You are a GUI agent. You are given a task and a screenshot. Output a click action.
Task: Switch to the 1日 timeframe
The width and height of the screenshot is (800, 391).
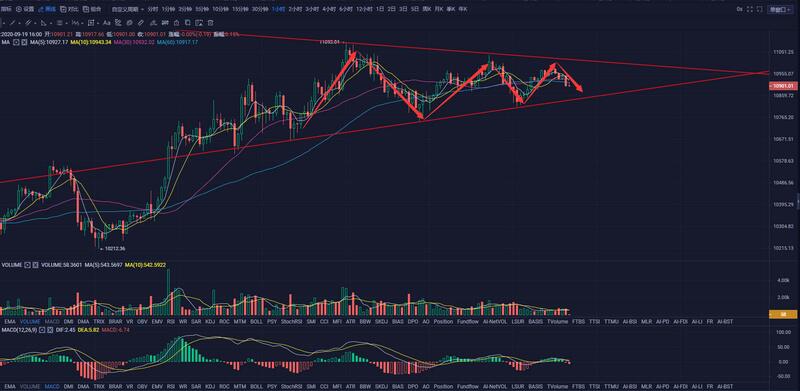coord(380,9)
